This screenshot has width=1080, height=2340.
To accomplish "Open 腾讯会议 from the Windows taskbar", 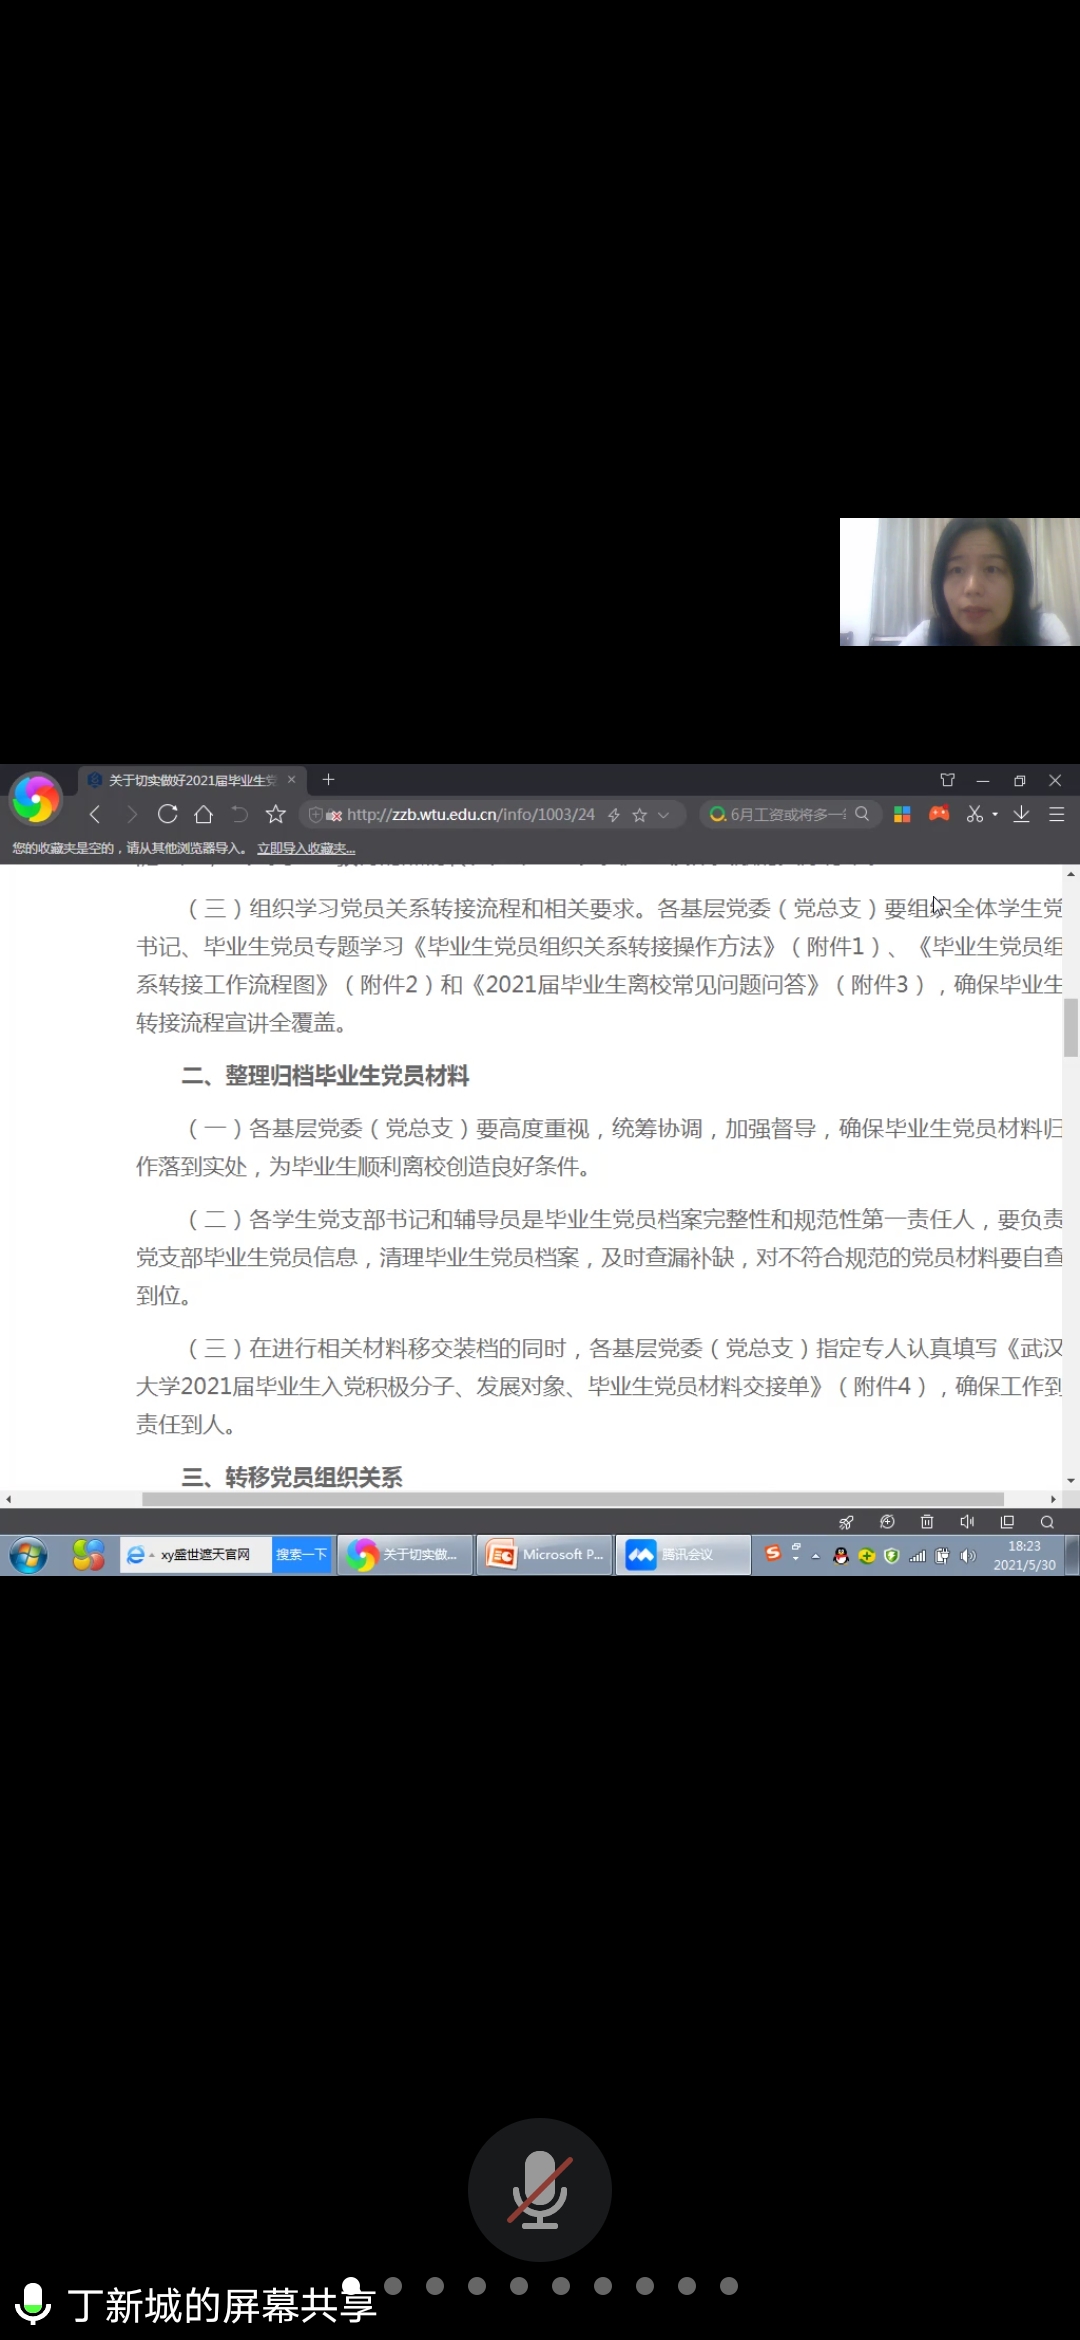I will pos(683,1555).
